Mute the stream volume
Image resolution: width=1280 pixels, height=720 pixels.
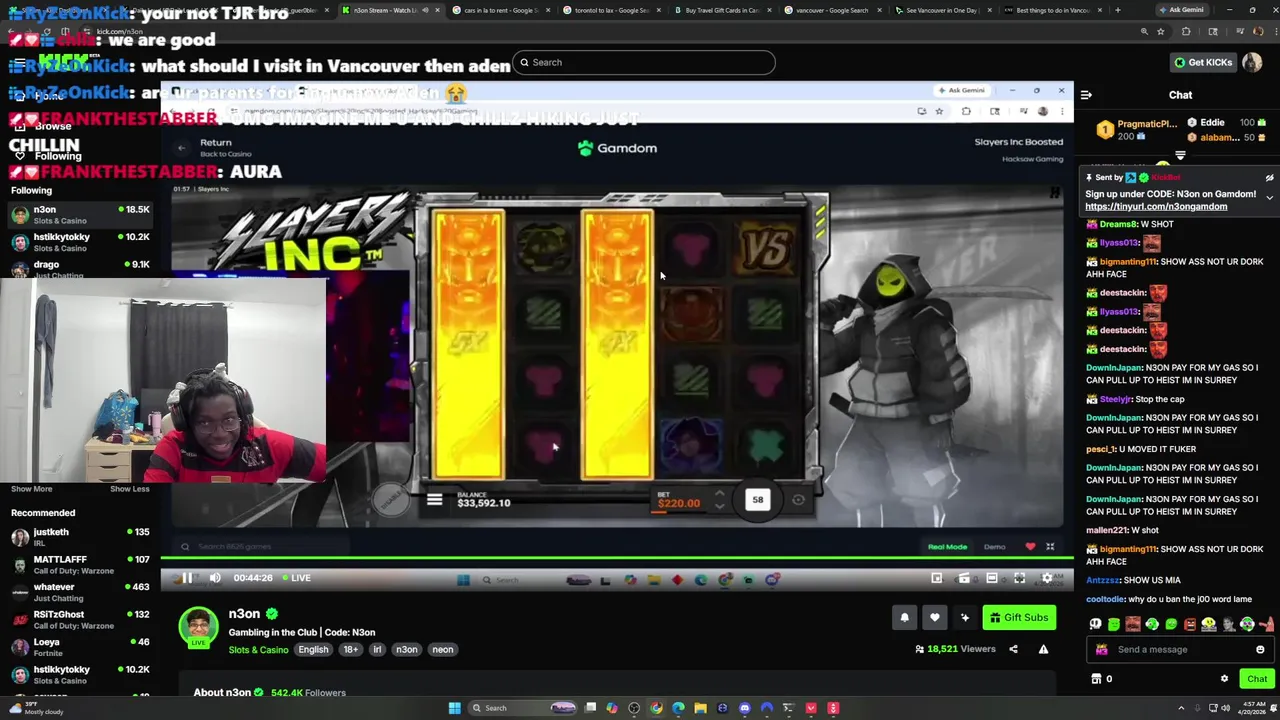tap(215, 578)
